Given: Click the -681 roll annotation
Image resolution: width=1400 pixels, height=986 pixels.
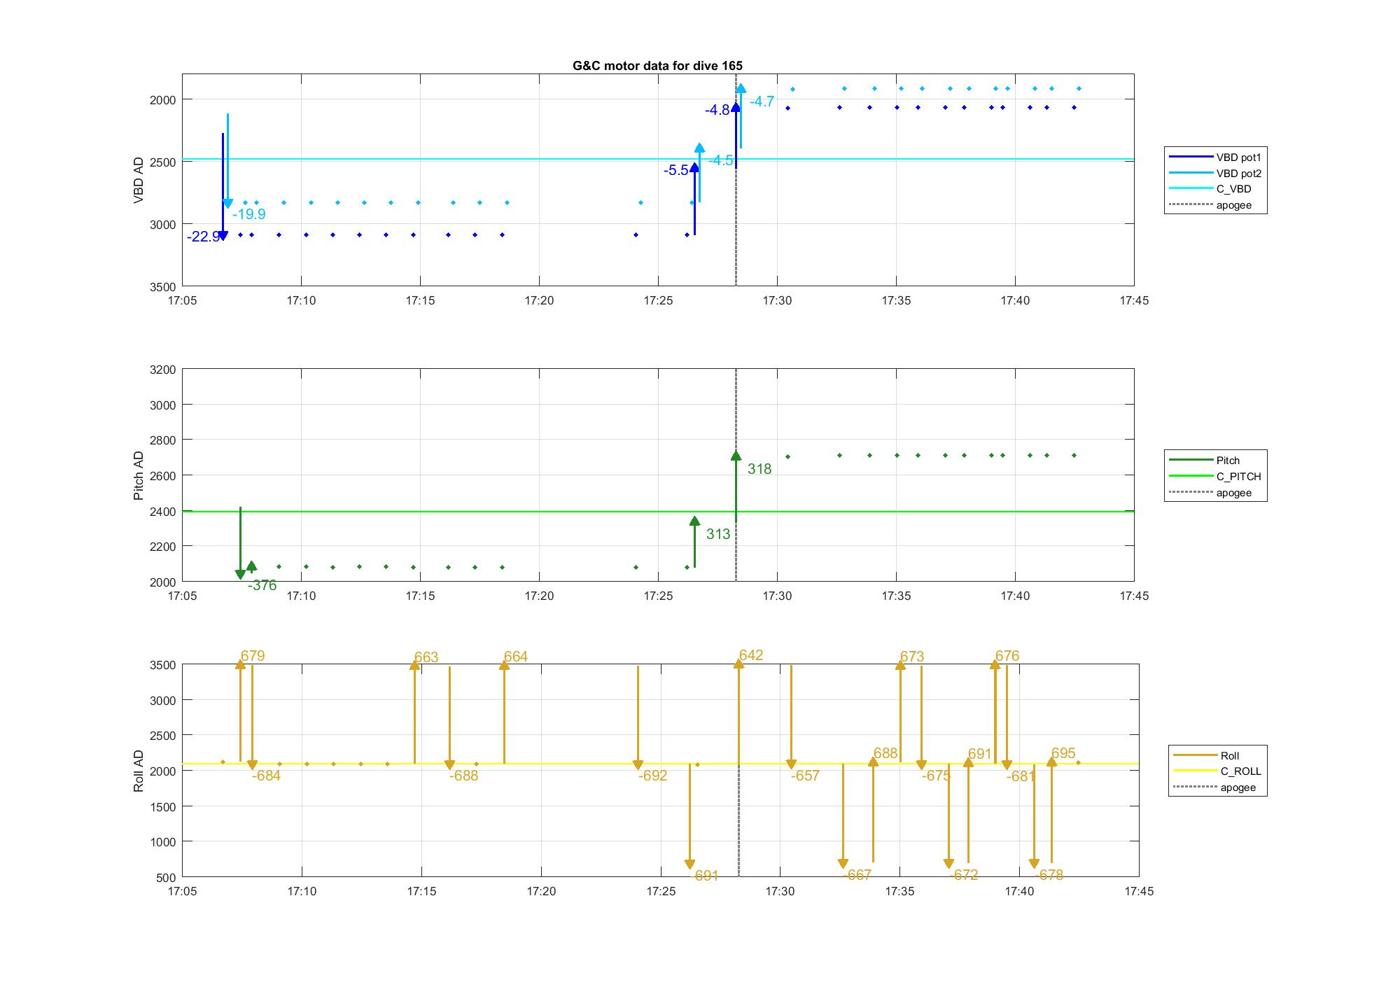Looking at the screenshot, I should tap(1021, 775).
